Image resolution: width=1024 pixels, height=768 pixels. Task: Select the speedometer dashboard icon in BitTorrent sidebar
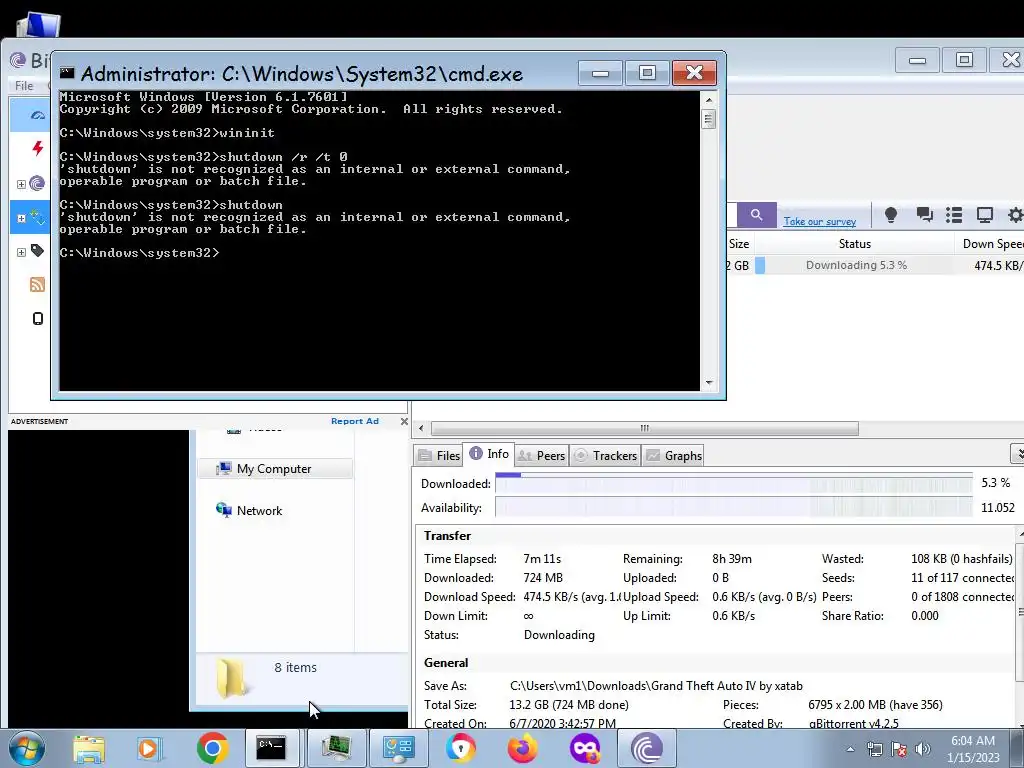point(37,115)
